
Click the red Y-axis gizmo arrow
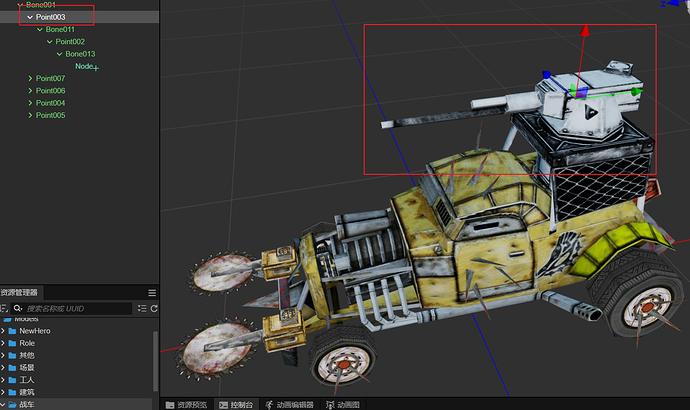tap(584, 30)
